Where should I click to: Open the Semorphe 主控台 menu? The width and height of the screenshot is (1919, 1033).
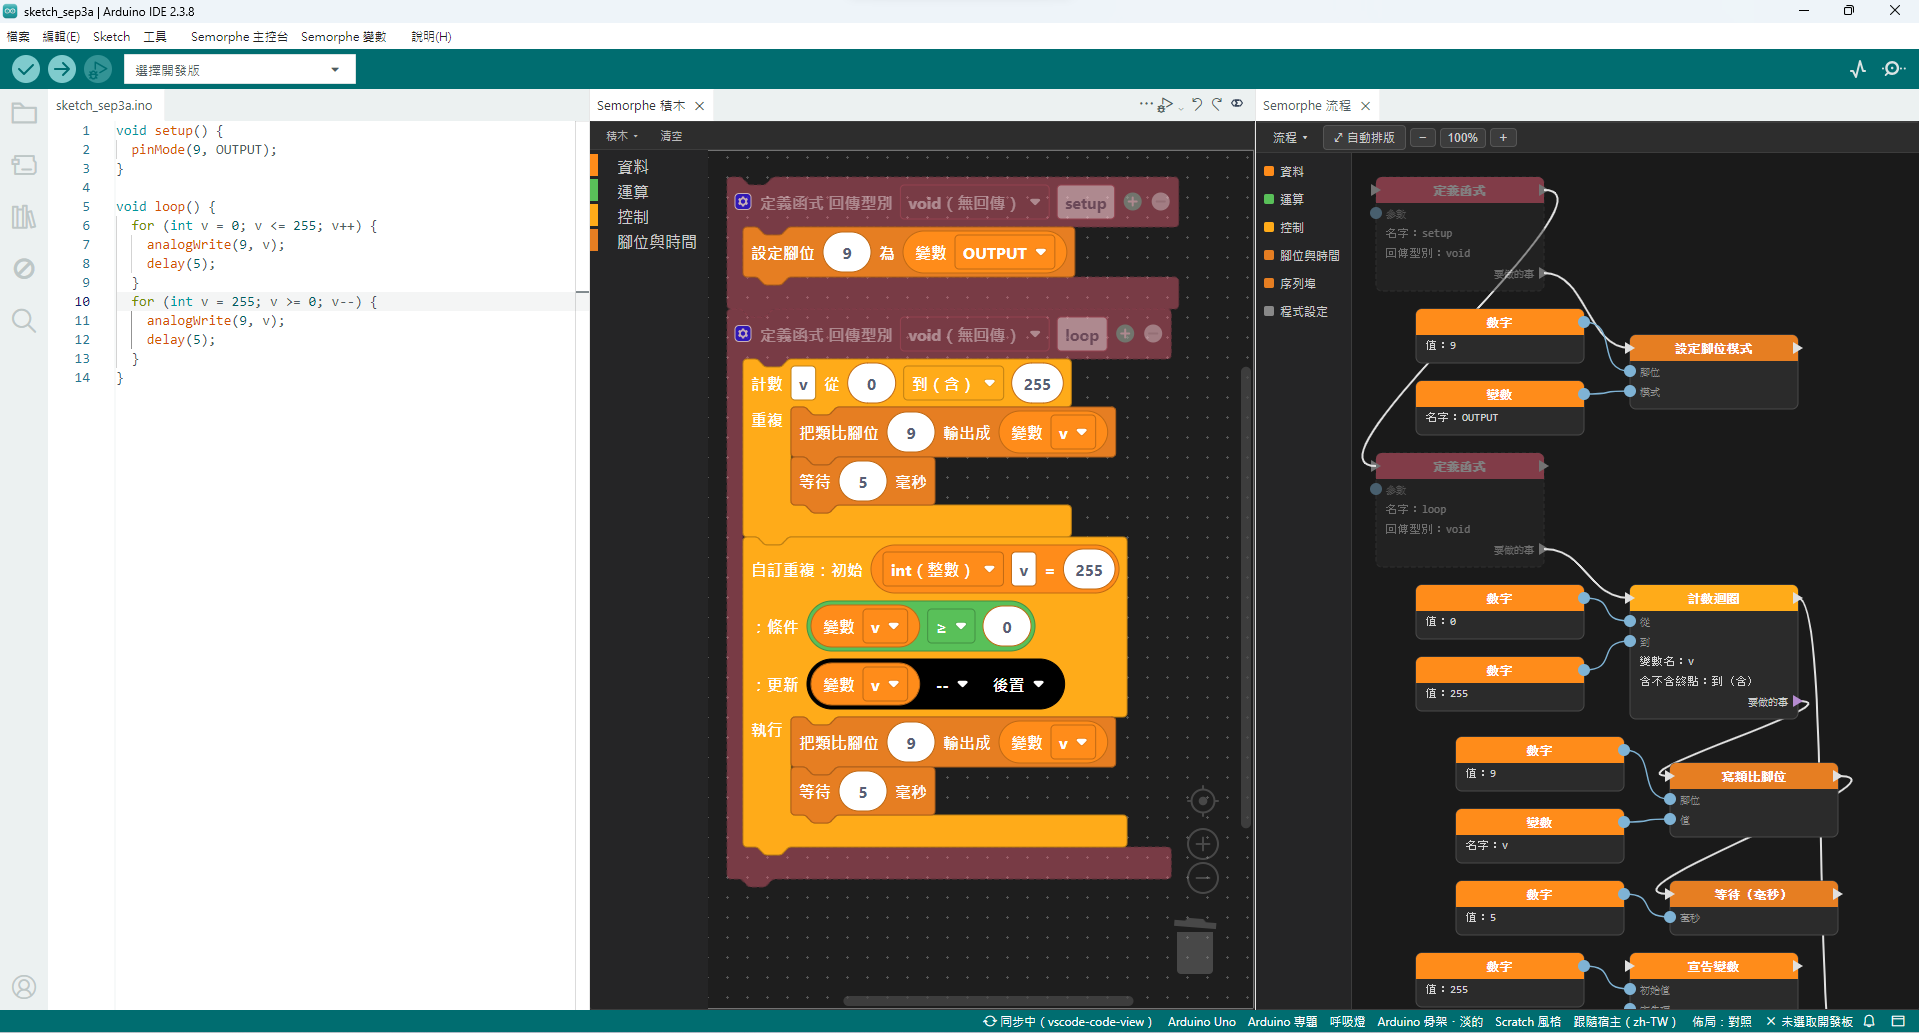pos(239,36)
